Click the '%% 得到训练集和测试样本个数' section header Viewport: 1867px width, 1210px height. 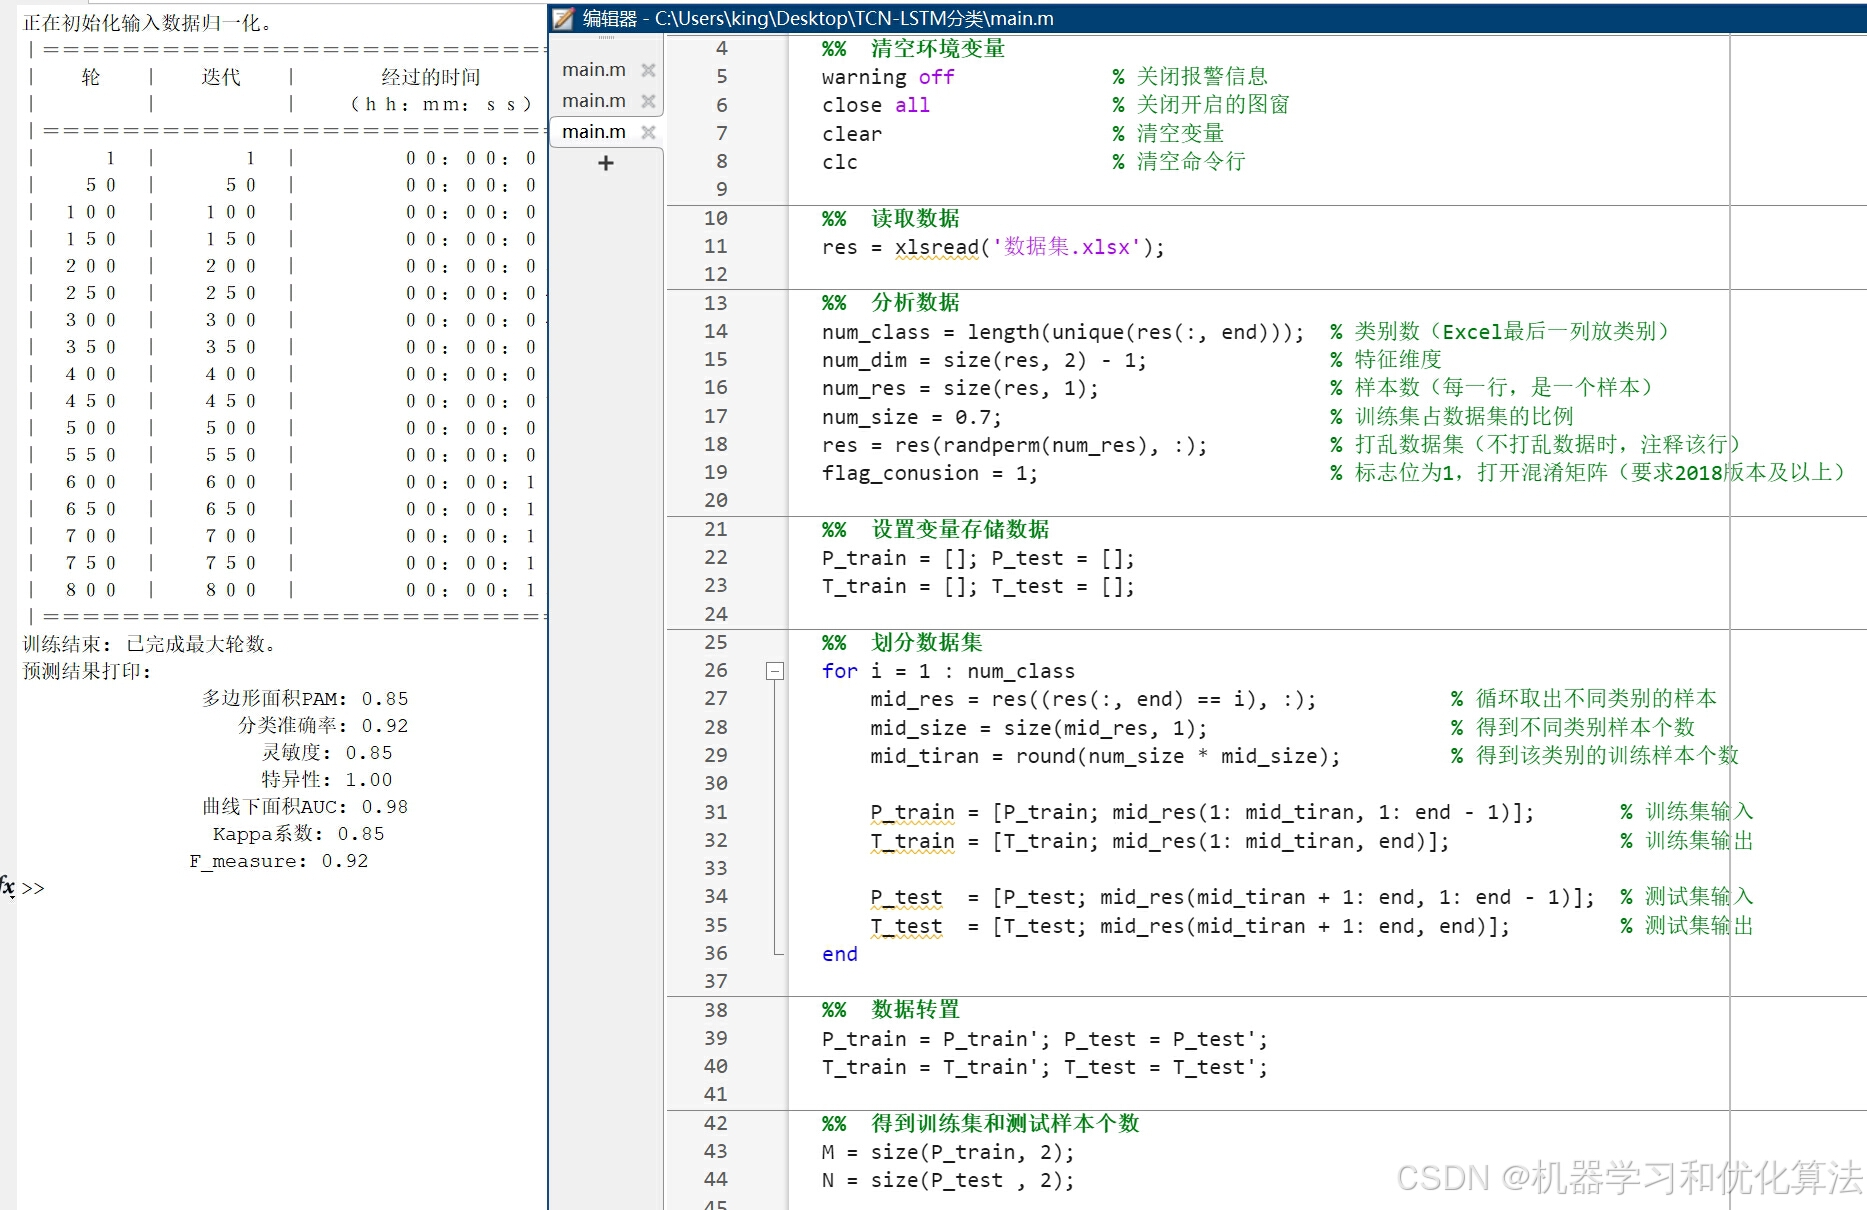981,1123
